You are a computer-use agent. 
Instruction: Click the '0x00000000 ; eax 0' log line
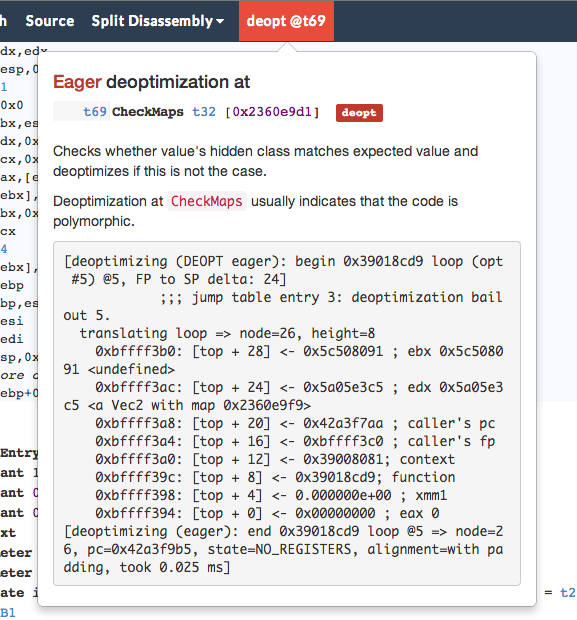267,513
